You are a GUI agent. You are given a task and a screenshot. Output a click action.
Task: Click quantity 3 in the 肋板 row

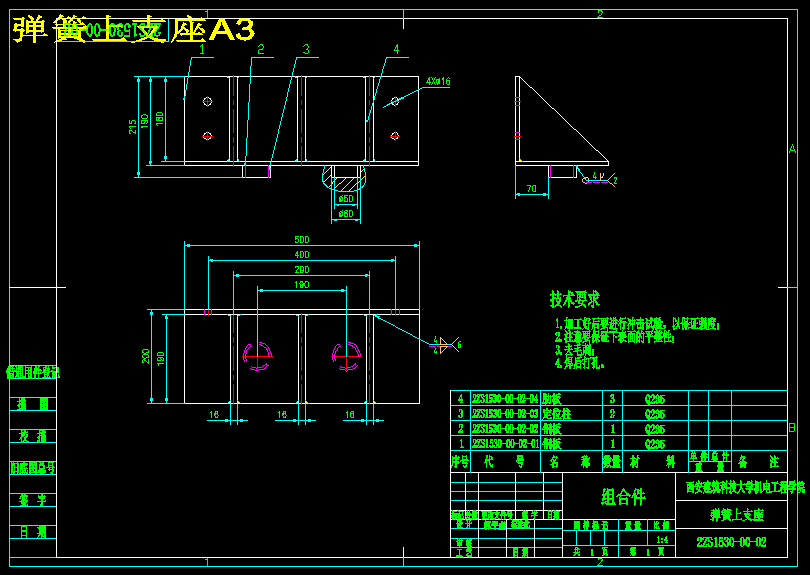[612, 399]
